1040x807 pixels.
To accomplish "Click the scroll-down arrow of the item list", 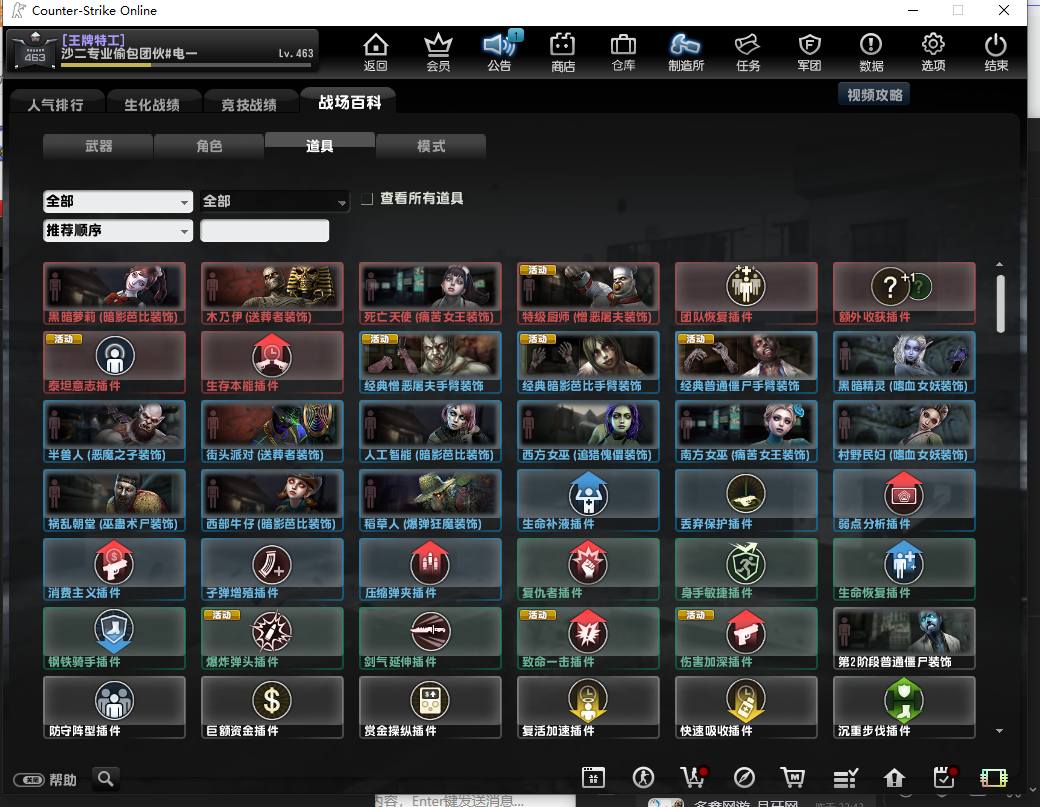I will tap(1000, 731).
